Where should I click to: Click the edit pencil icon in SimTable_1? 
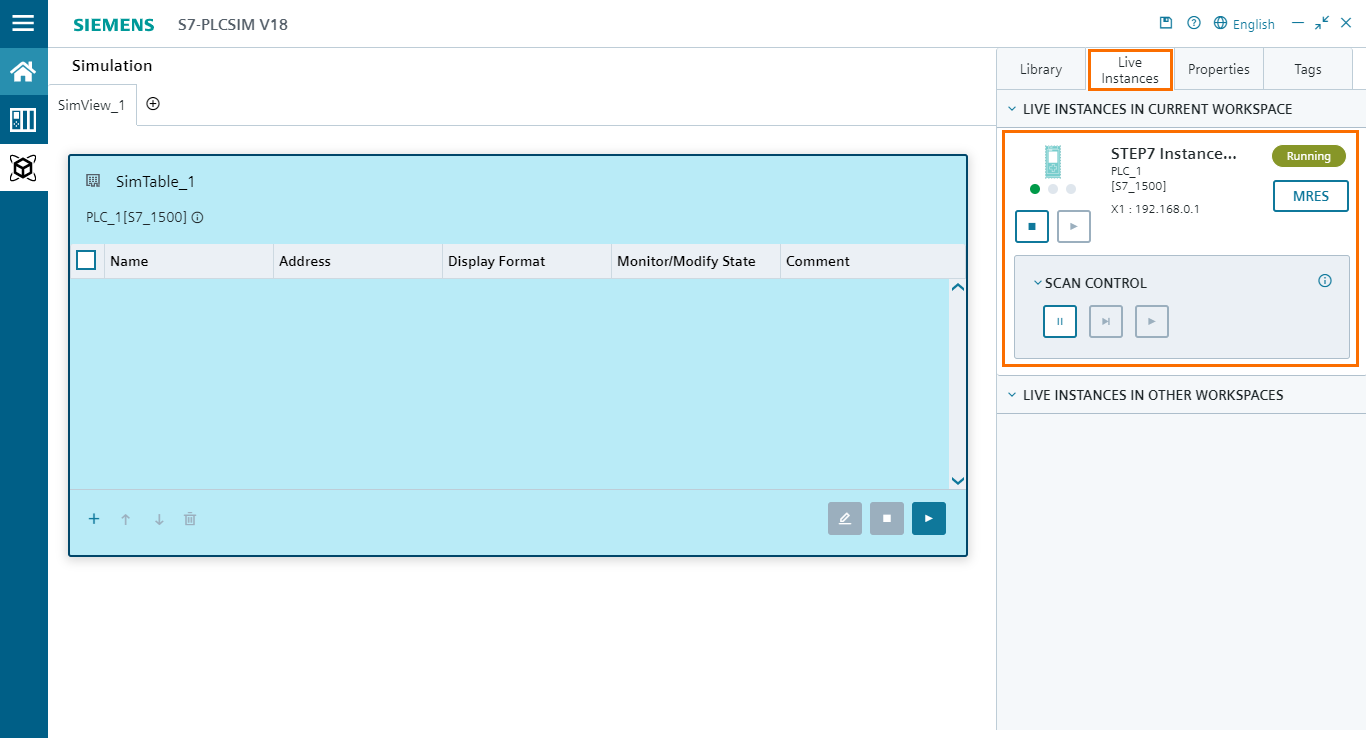pos(845,518)
